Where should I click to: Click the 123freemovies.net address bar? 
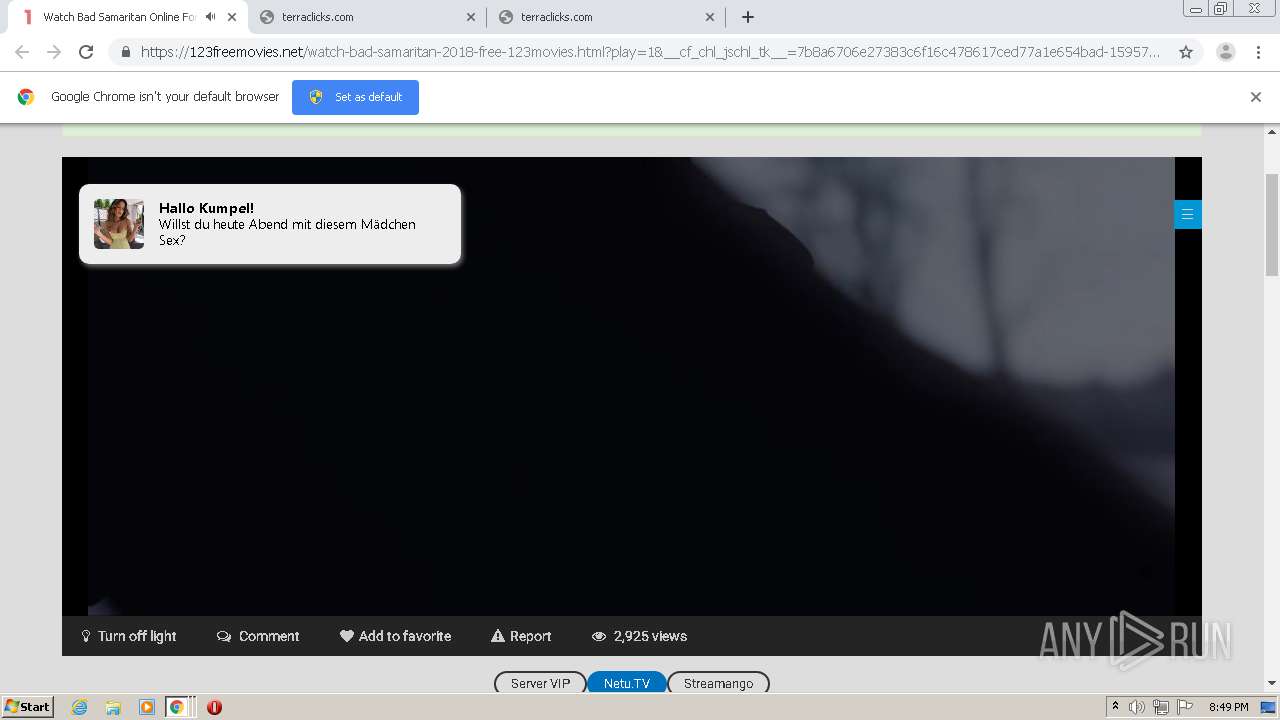tap(650, 52)
